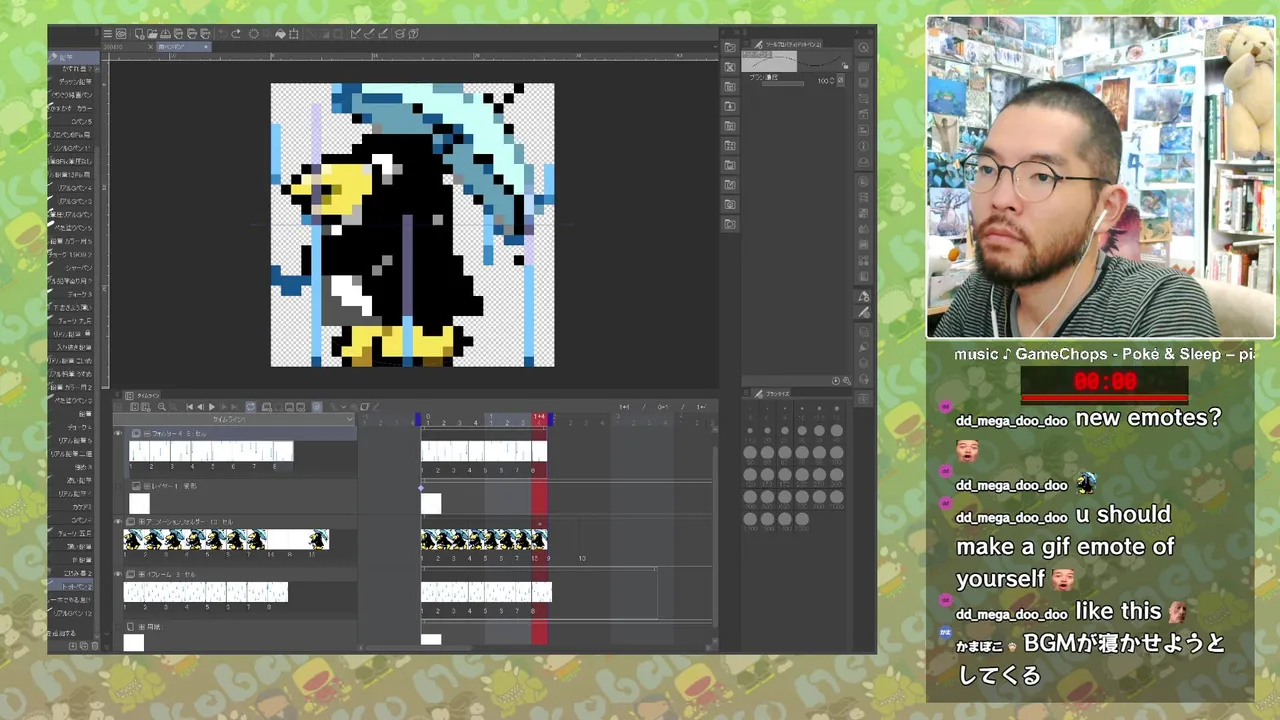1280x720 pixels.
Task: Select the brush sub tool icon in right dock
Action: point(864,312)
